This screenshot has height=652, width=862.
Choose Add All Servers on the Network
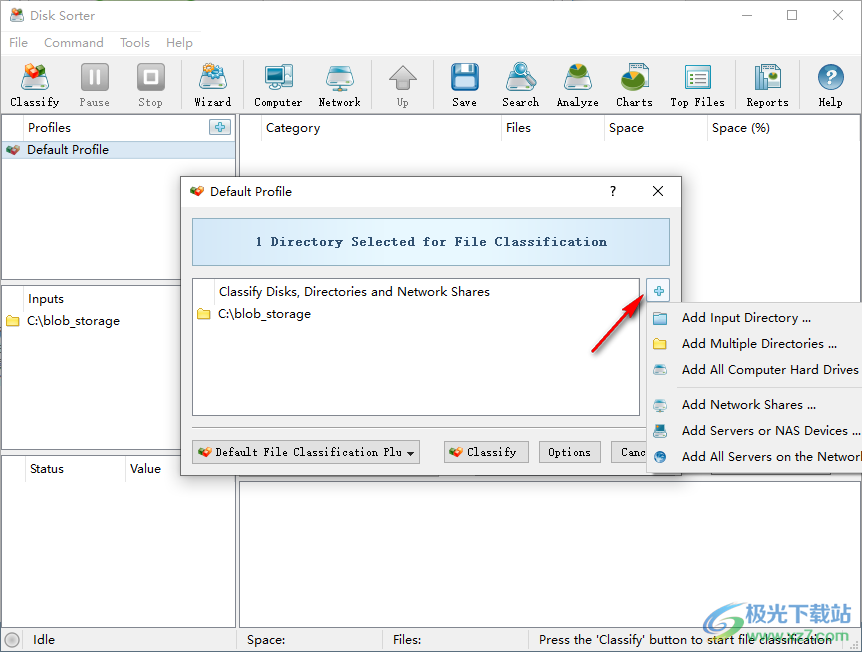(x=754, y=456)
